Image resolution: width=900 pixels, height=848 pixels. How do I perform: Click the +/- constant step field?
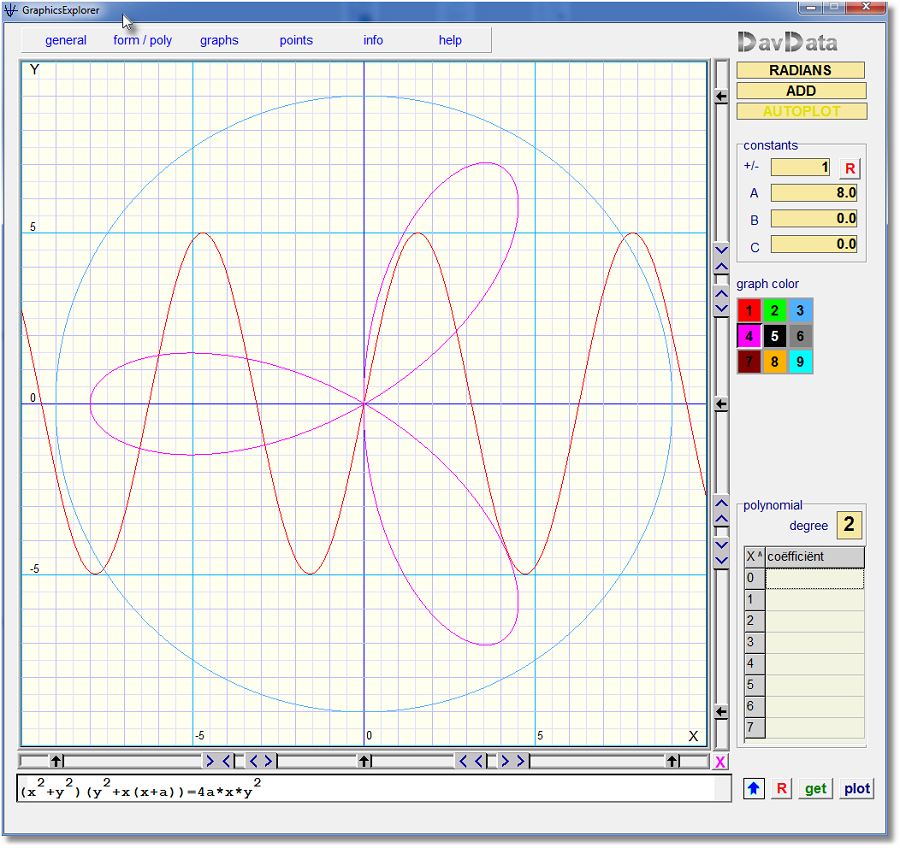point(801,167)
